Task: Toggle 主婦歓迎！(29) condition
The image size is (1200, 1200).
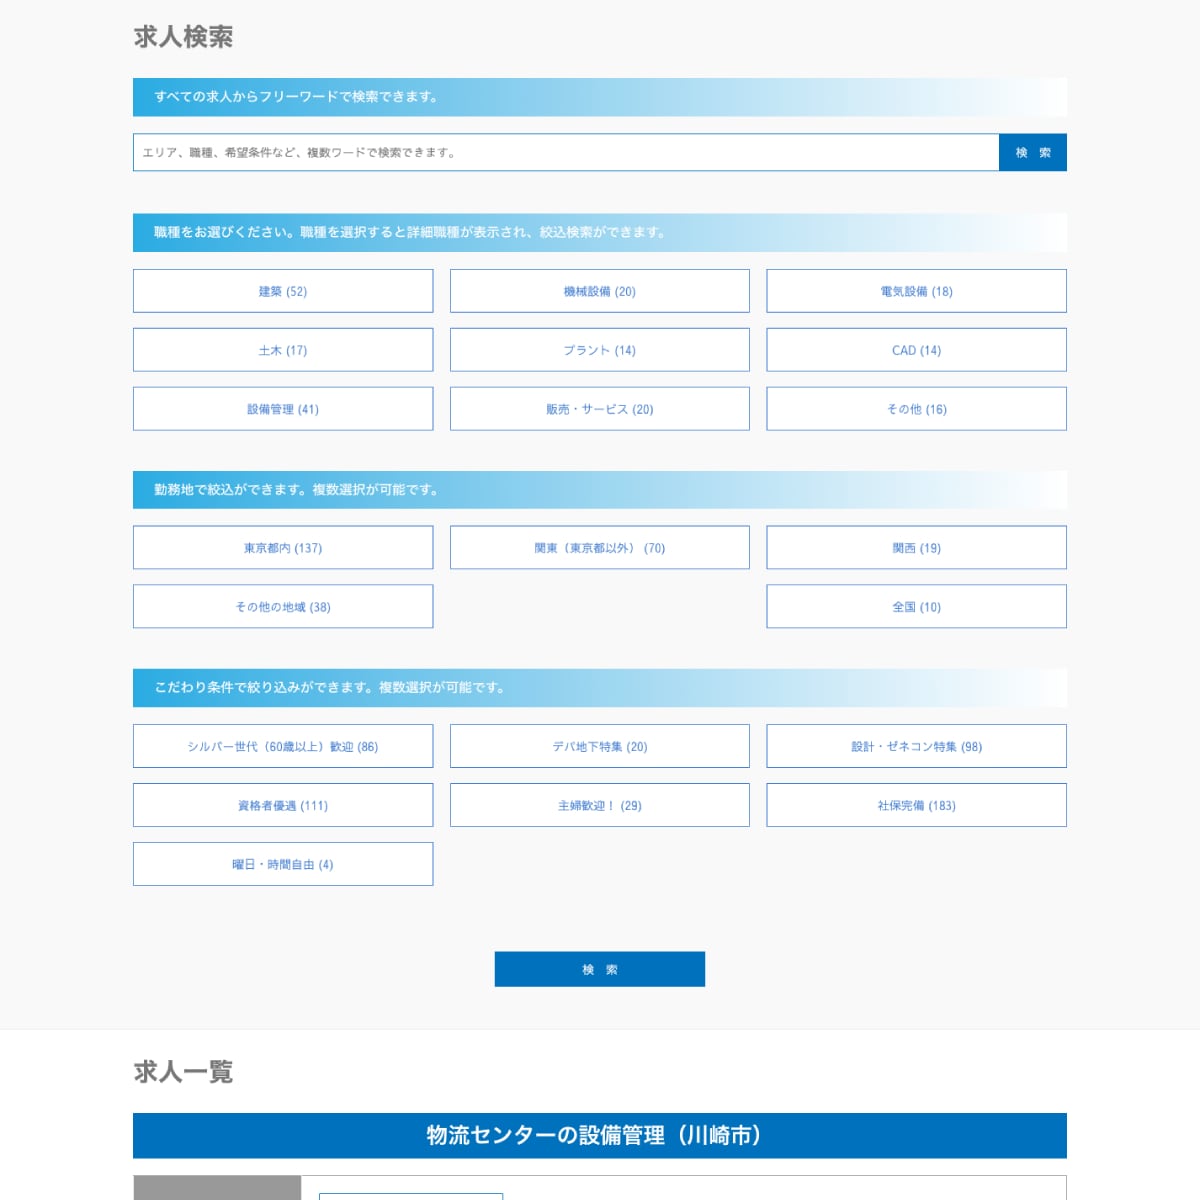Action: point(600,805)
